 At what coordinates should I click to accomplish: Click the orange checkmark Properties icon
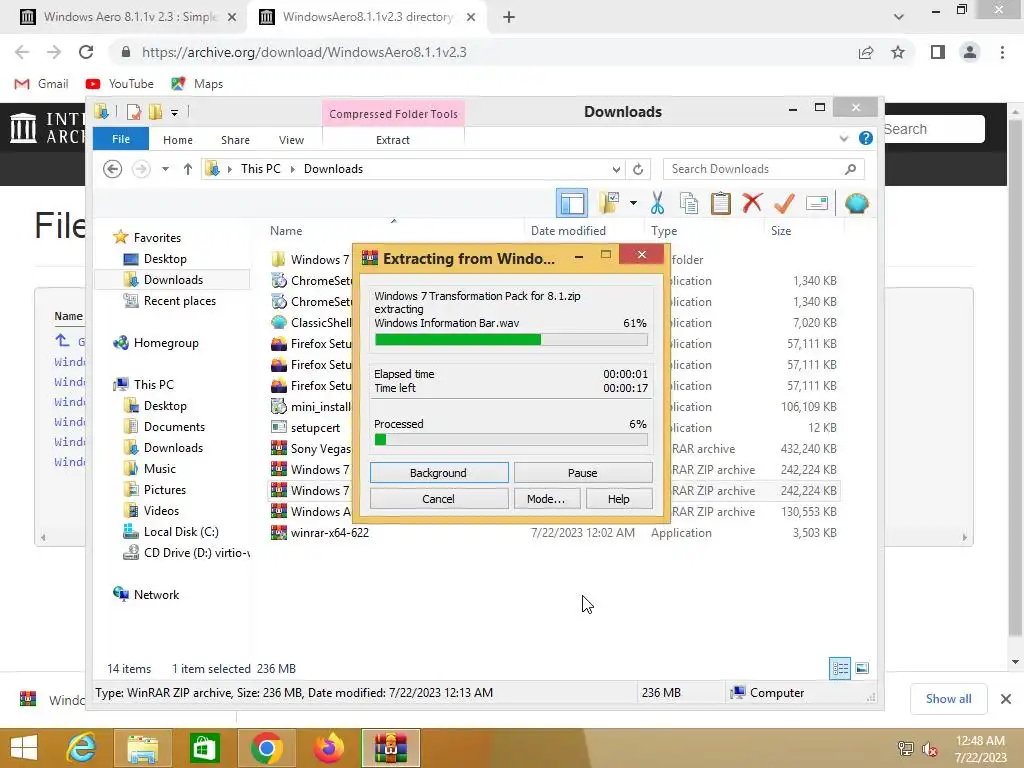click(784, 203)
